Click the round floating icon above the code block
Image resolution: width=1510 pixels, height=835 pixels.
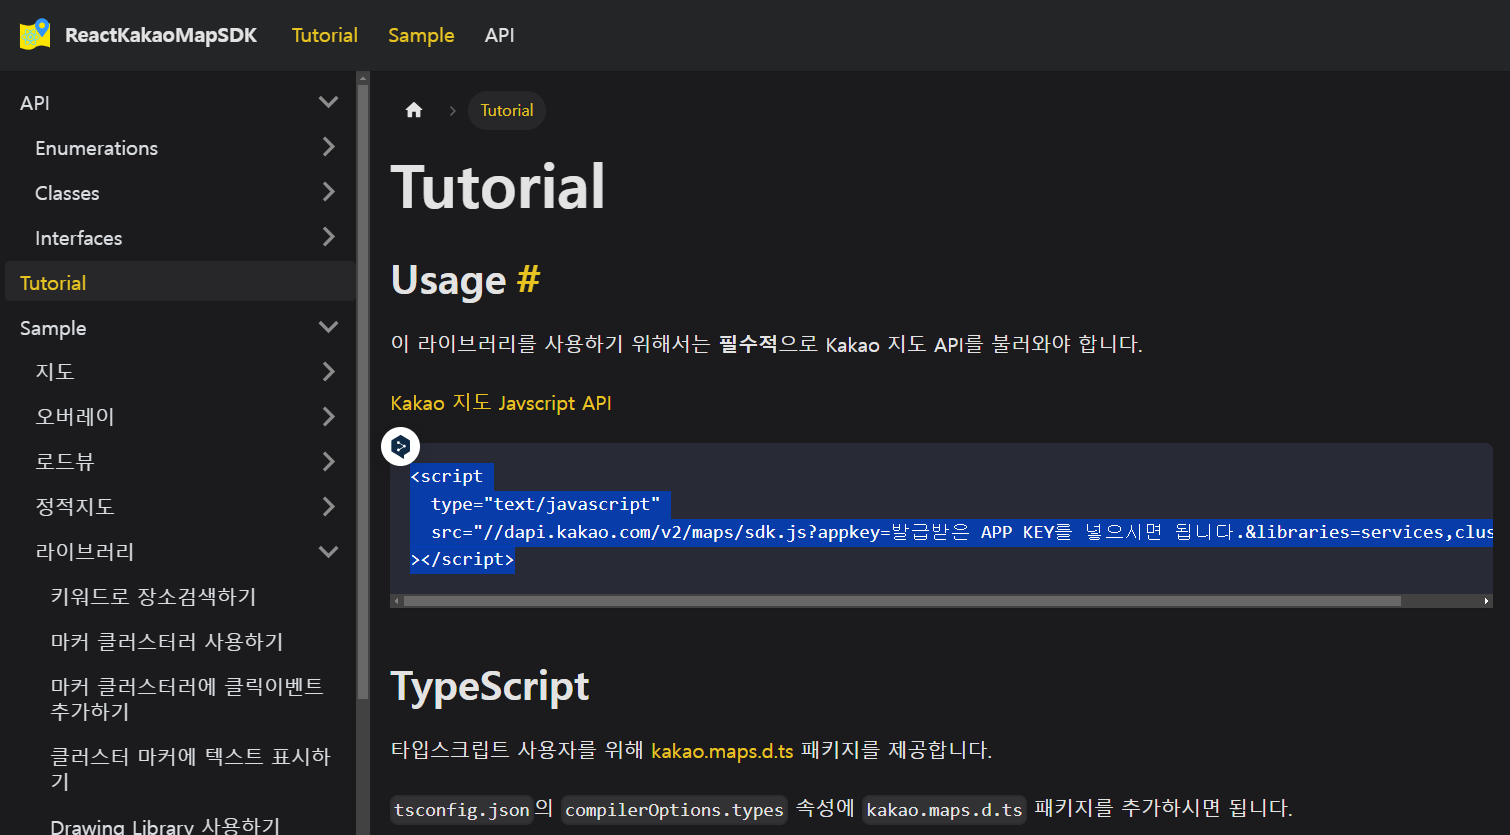pos(401,446)
